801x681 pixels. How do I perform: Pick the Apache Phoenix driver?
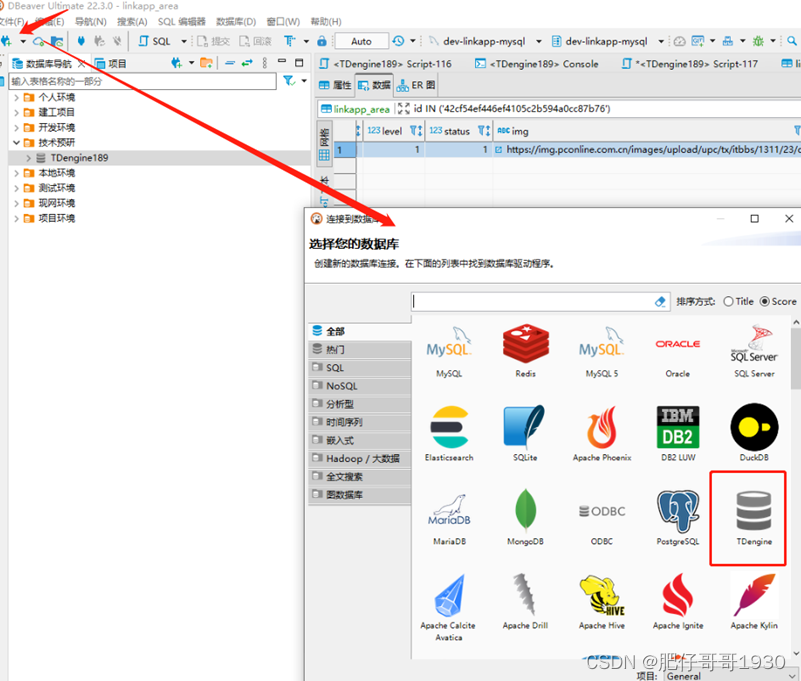602,434
